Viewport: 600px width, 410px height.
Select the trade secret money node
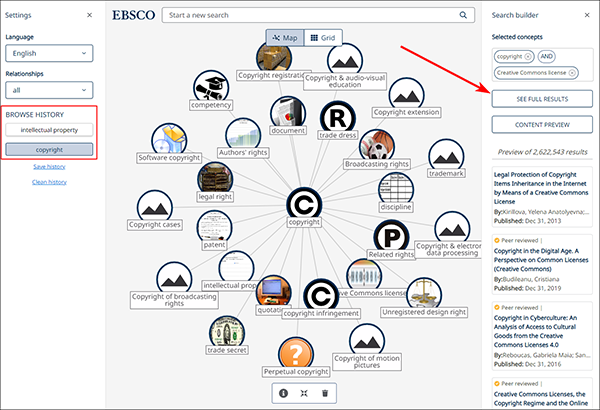(227, 333)
